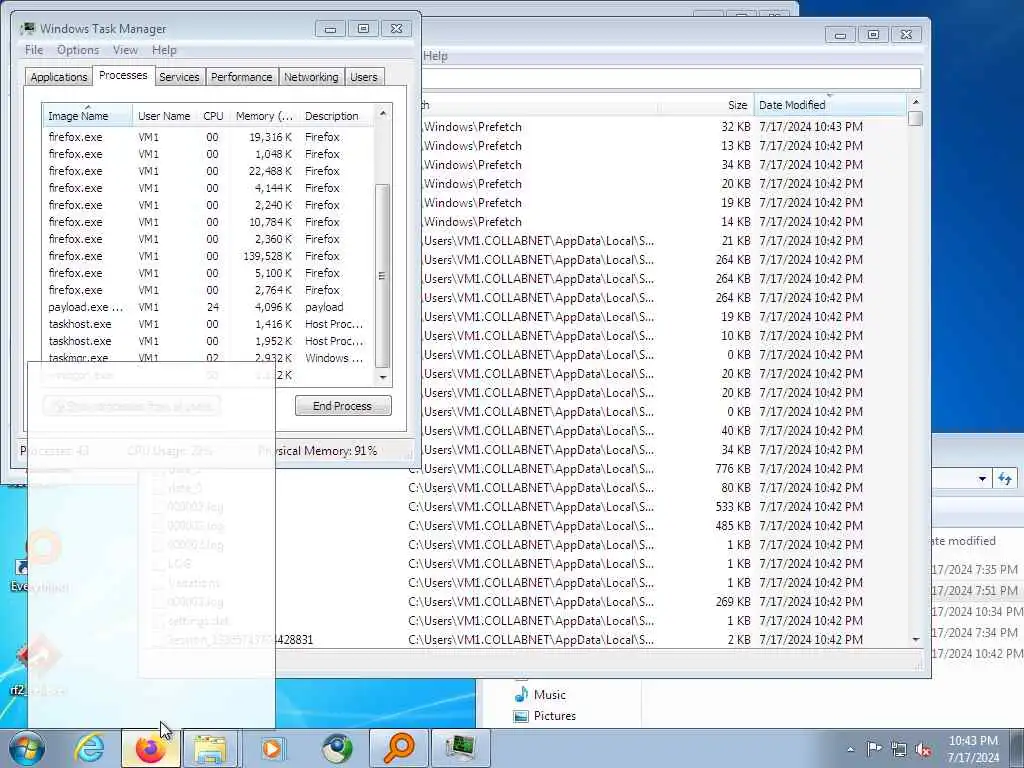Select the payload.exe process row

[x=209, y=307]
